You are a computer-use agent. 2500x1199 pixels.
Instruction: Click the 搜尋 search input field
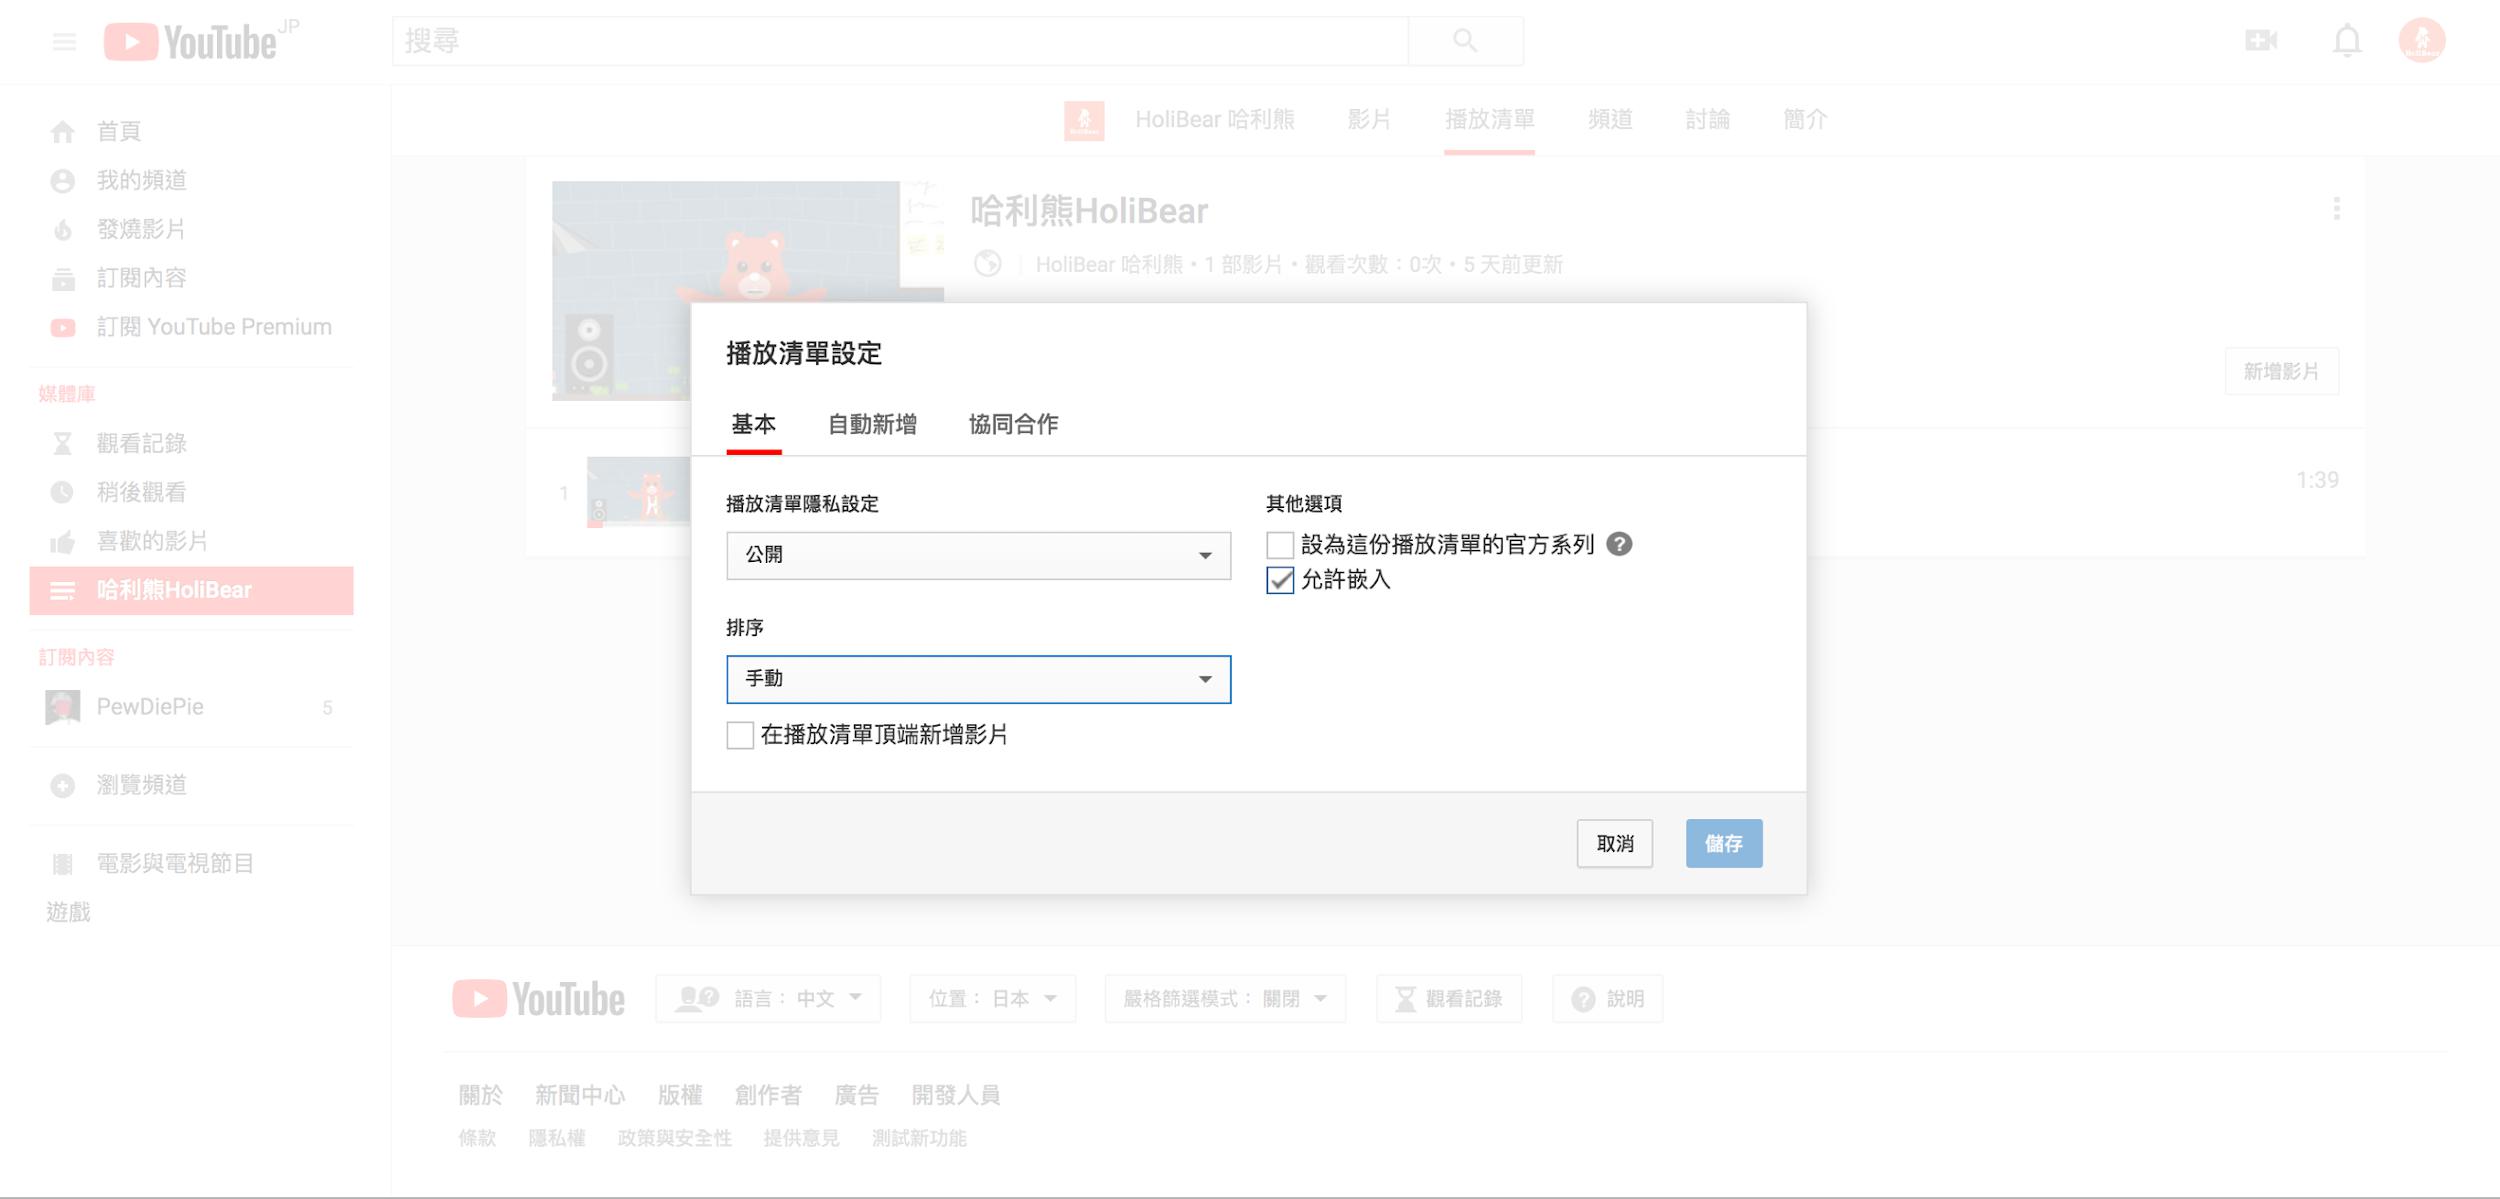900,41
